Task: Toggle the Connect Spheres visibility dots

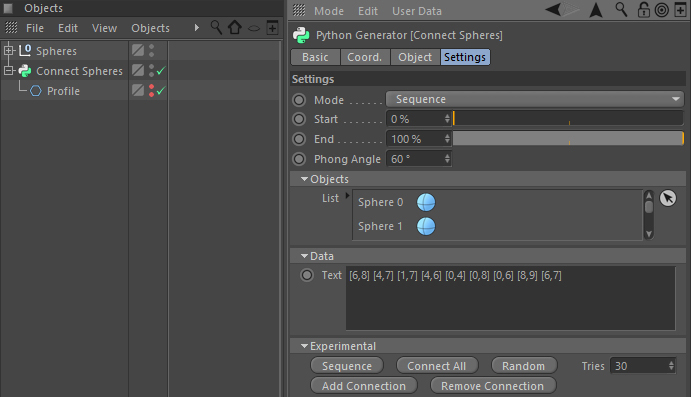Action: coord(152,70)
